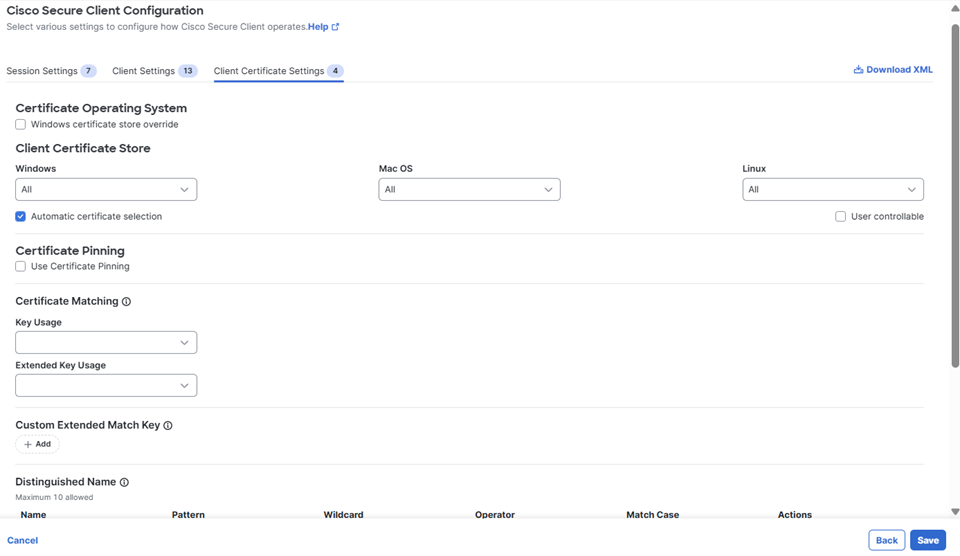Save the Secure Client configuration

tap(928, 540)
